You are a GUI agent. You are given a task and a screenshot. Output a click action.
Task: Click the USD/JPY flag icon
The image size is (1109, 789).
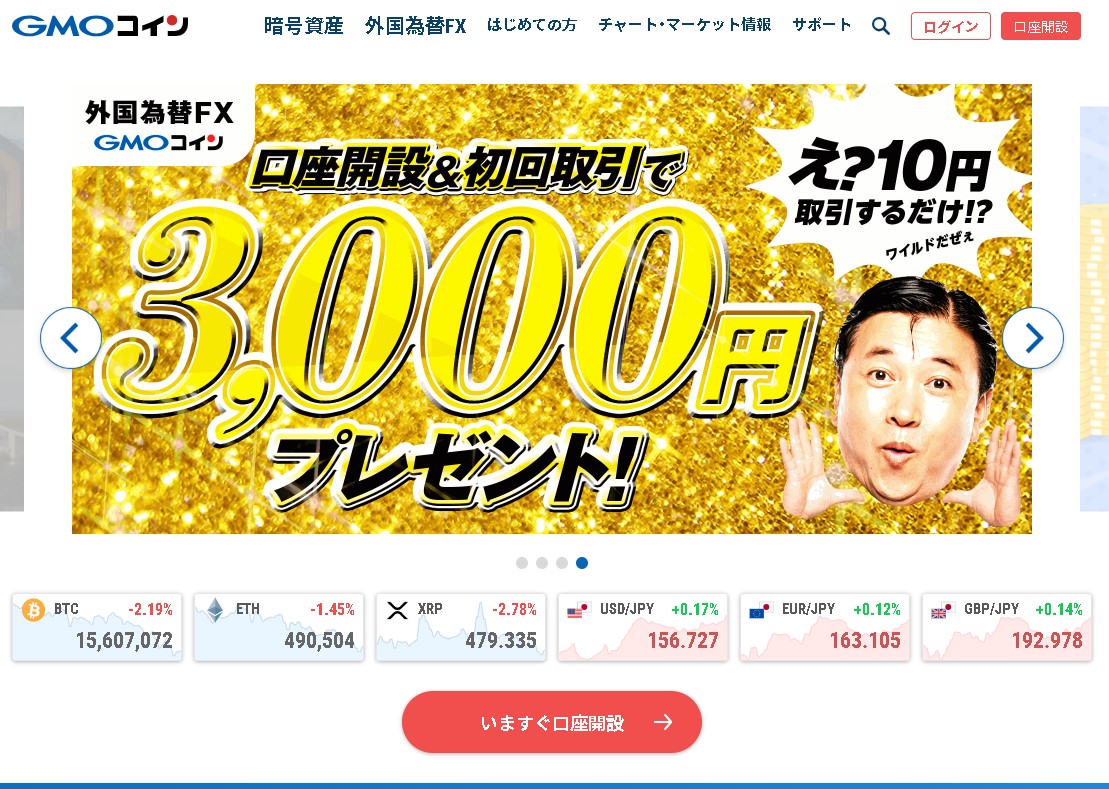pyautogui.click(x=579, y=609)
